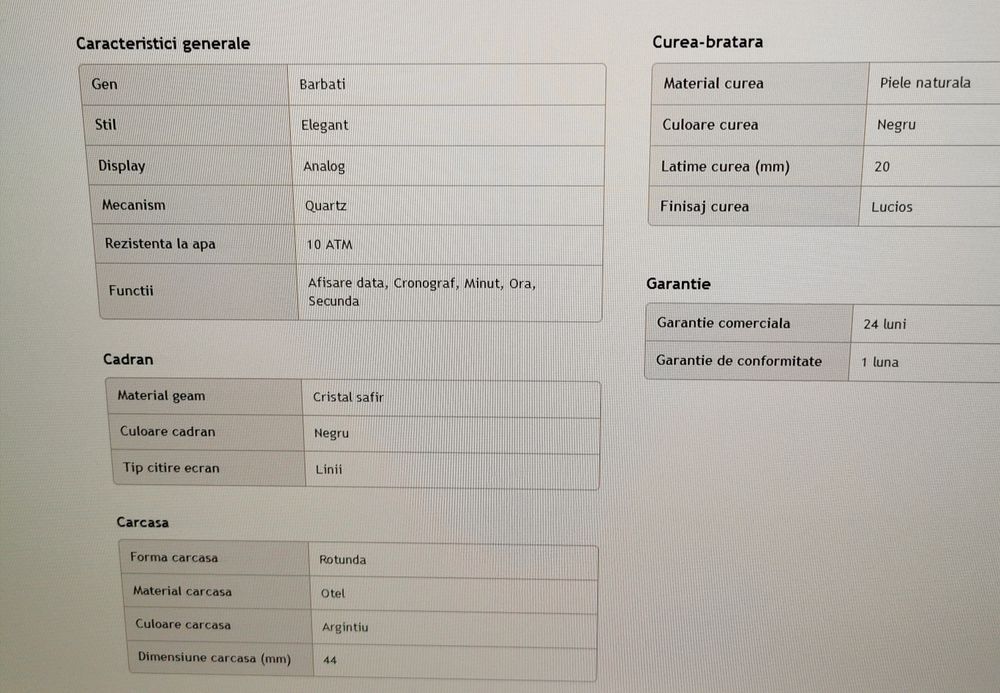Select the Rotunda case shape value
The height and width of the screenshot is (693, 1000).
coord(342,560)
